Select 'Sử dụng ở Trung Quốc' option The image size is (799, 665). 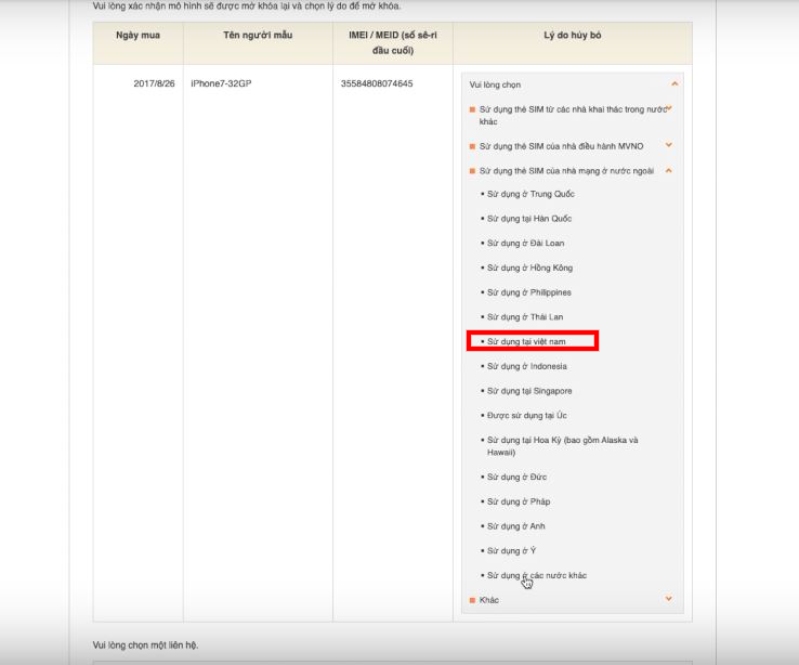tap(531, 194)
